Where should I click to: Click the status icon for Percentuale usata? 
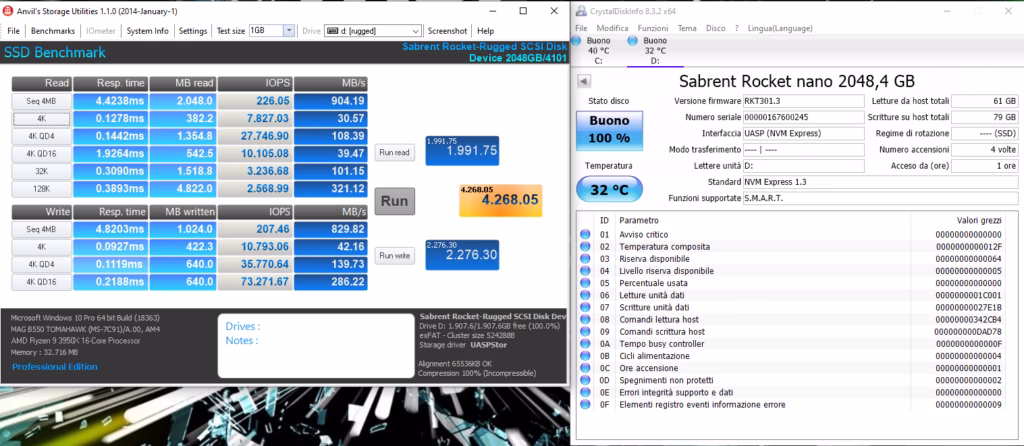(585, 283)
